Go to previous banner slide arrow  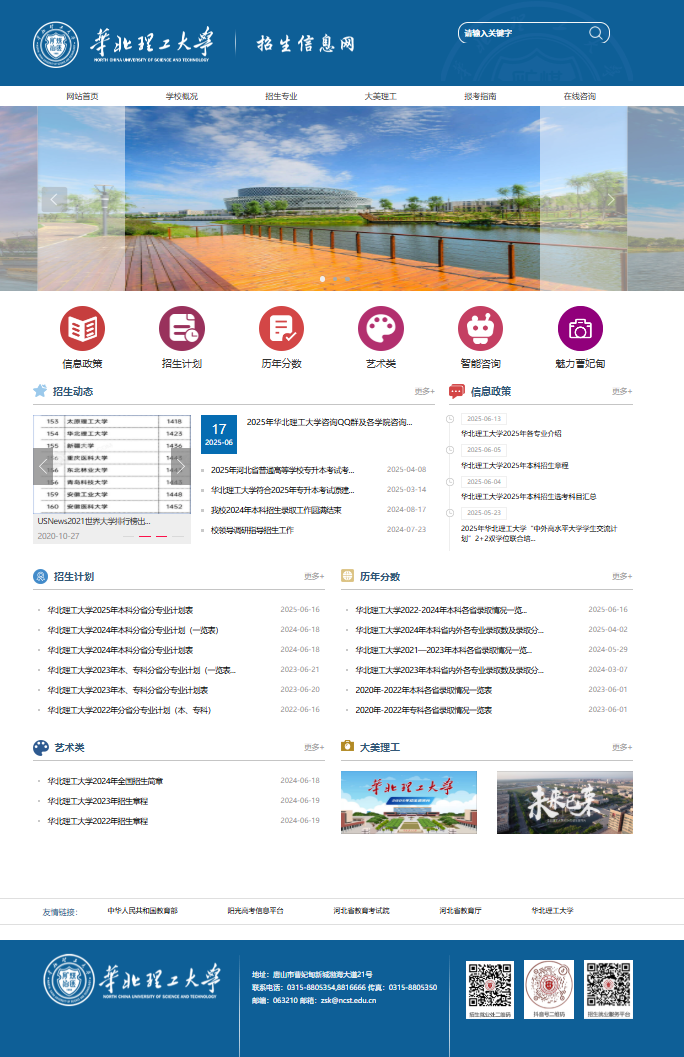point(55,199)
